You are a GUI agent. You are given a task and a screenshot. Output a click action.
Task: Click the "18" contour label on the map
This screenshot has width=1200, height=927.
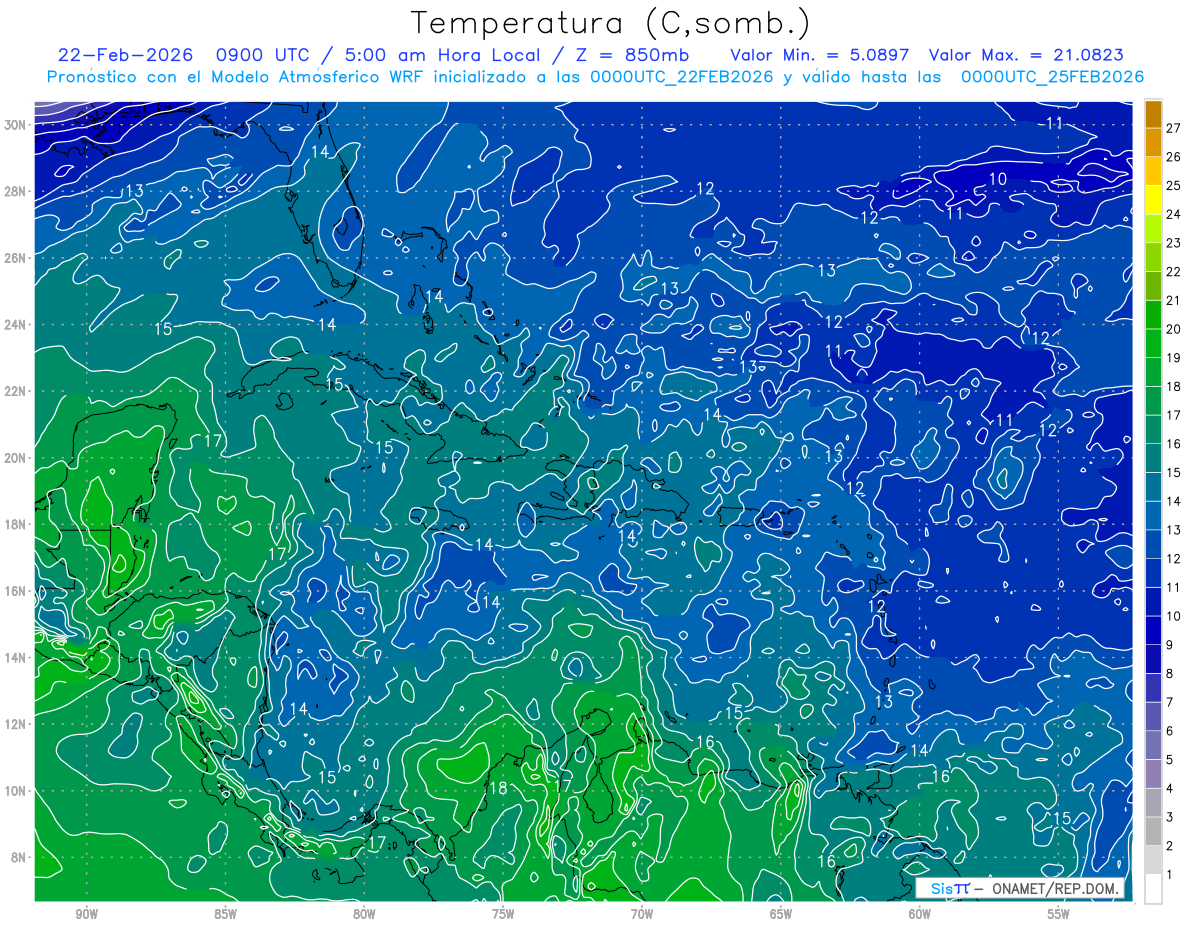[497, 788]
